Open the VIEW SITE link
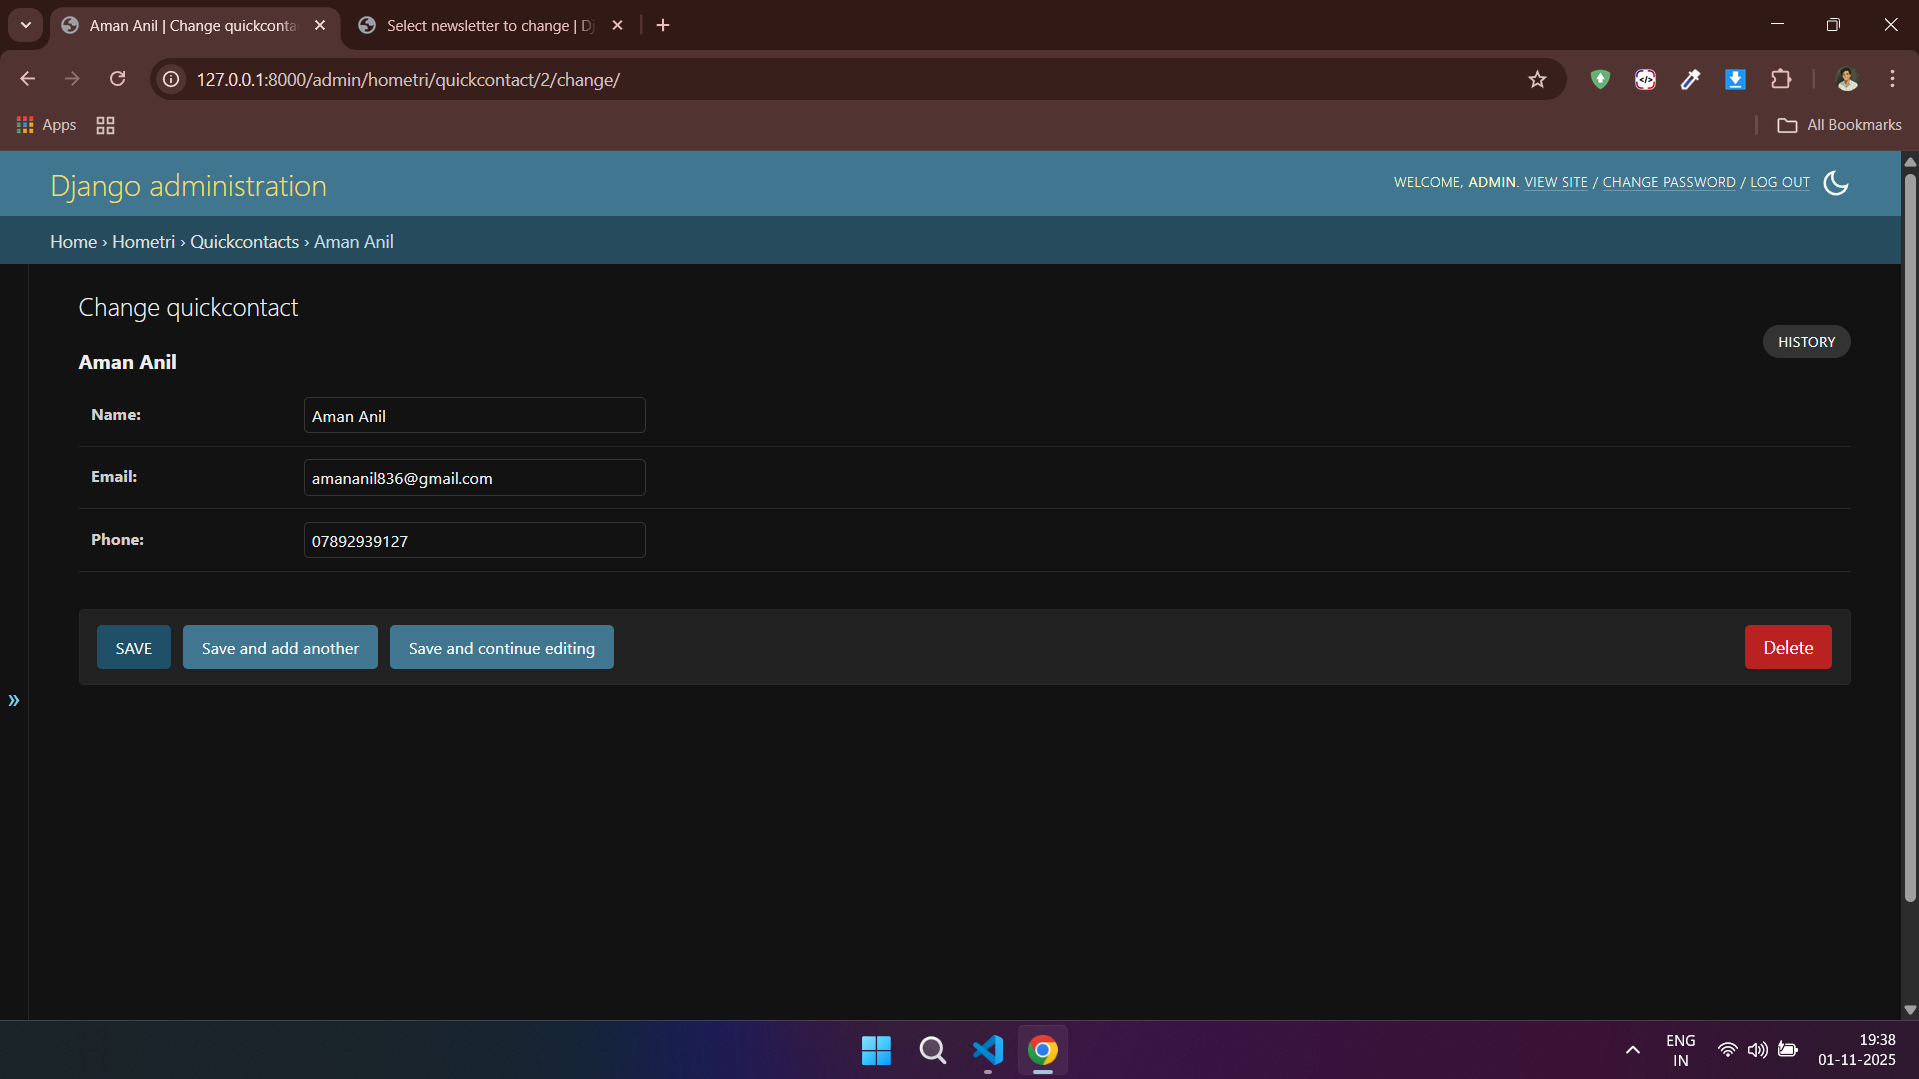 (x=1556, y=182)
